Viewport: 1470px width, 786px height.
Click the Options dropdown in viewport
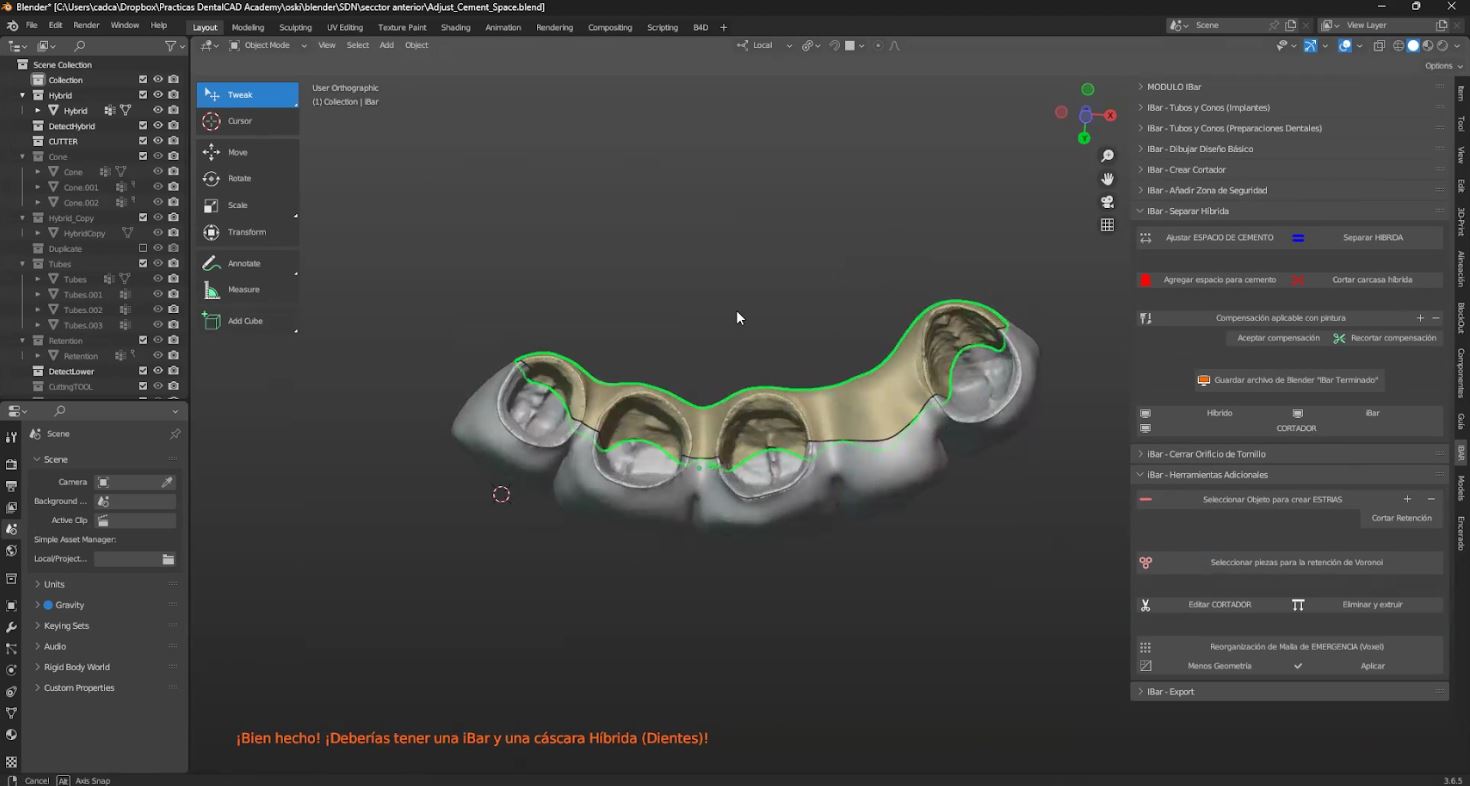(x=1444, y=66)
